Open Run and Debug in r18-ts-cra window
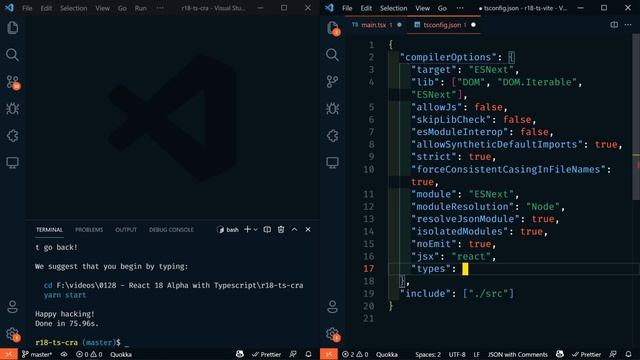The image size is (640, 360). 13,109
